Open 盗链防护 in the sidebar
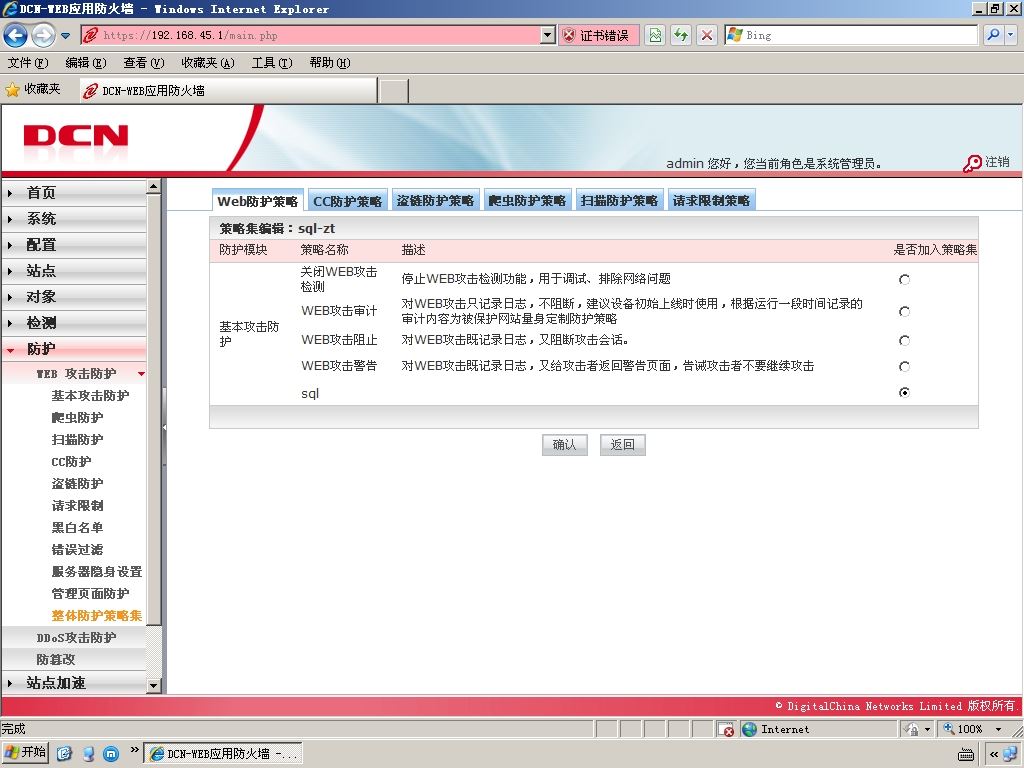 point(77,484)
